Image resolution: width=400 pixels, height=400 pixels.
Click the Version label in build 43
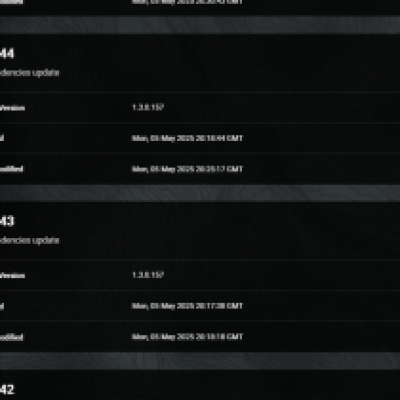[12, 276]
